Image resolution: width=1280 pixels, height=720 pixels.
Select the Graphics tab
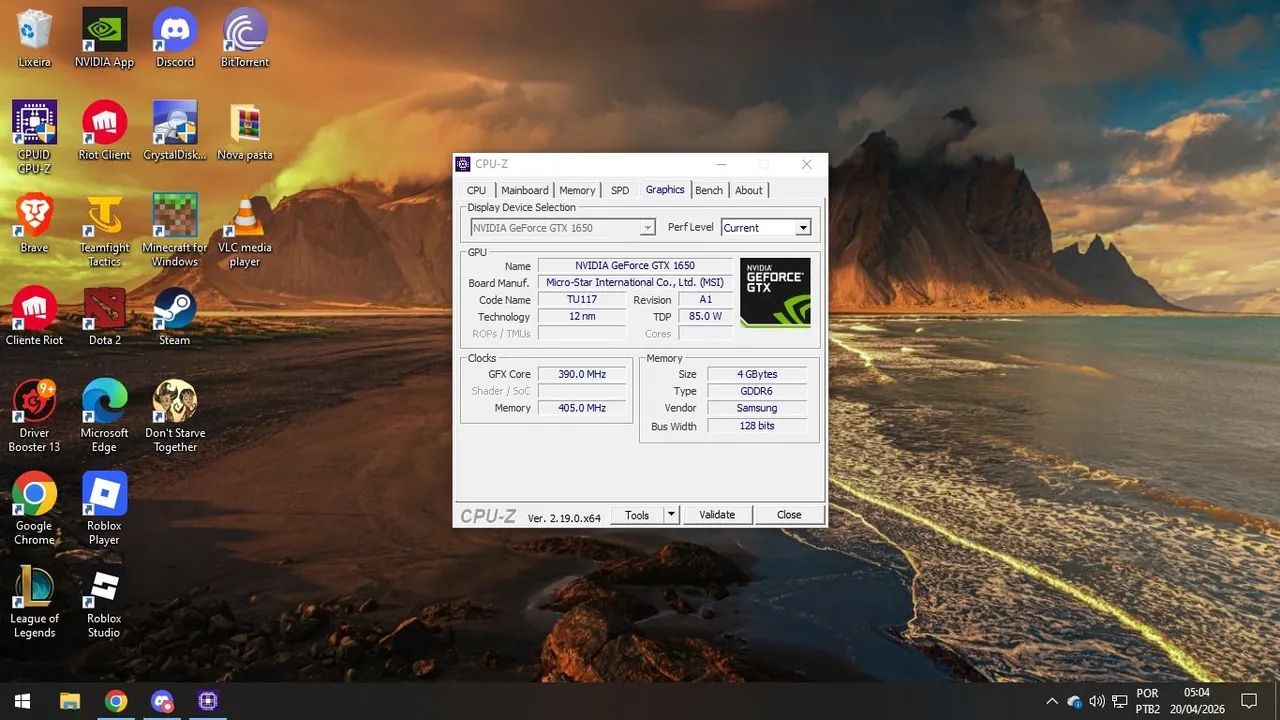(x=665, y=189)
